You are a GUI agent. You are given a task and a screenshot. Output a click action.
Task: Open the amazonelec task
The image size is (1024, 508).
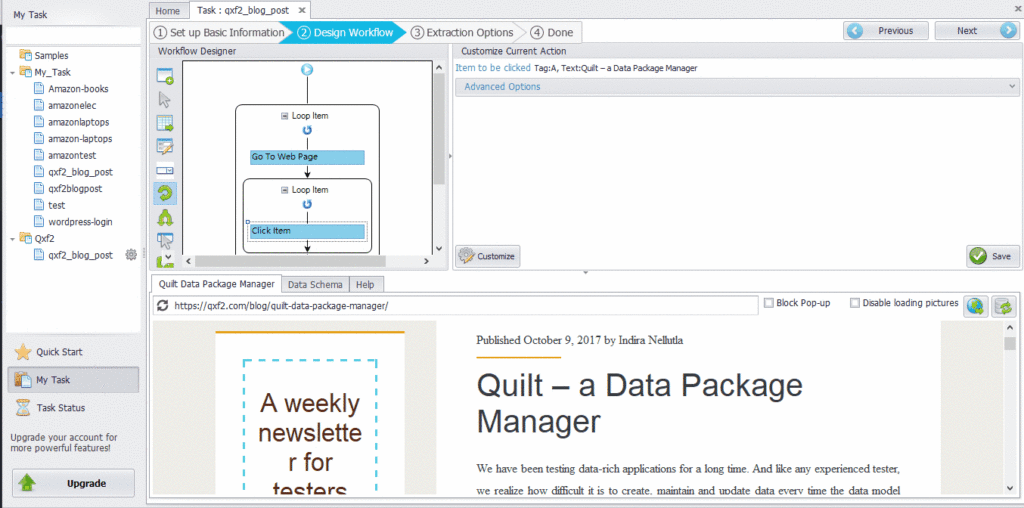[x=72, y=105]
